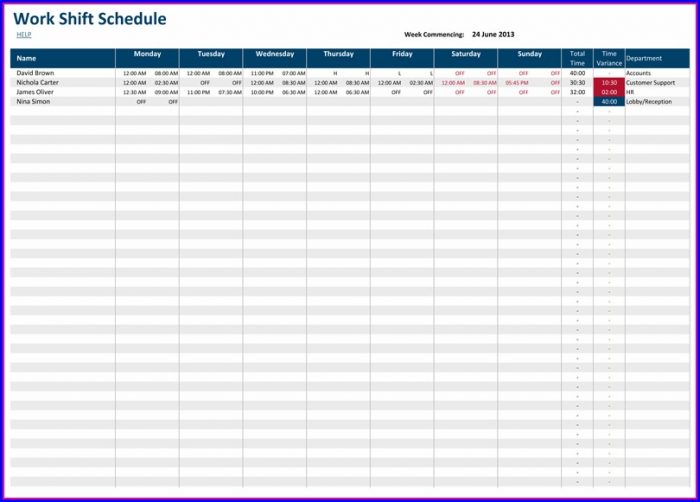This screenshot has height=502, width=700.
Task: Select the red 02:00 time variance cell
Action: pos(609,92)
